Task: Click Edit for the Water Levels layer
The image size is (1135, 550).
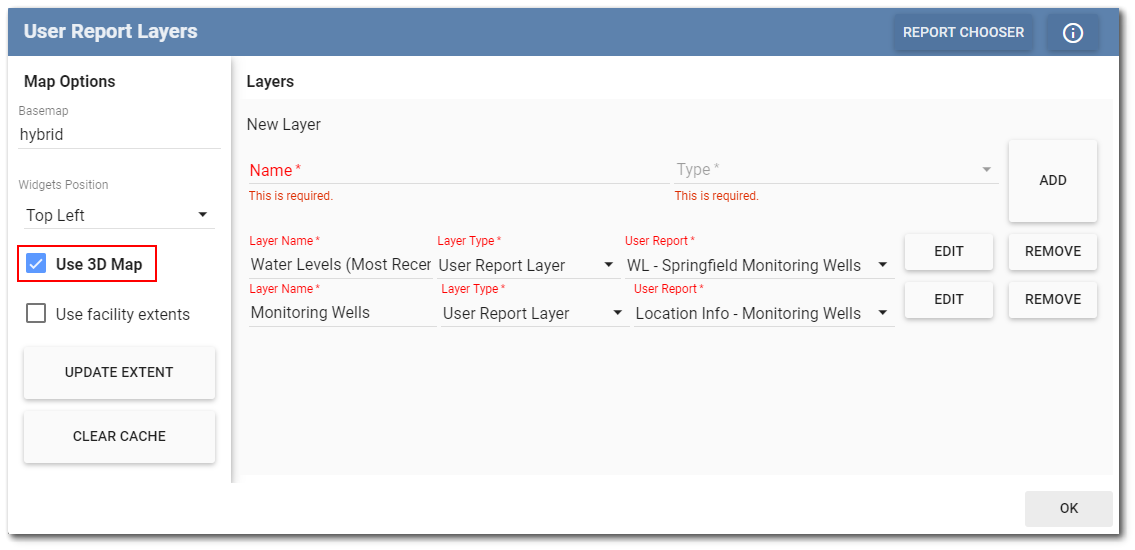Action: click(x=948, y=252)
